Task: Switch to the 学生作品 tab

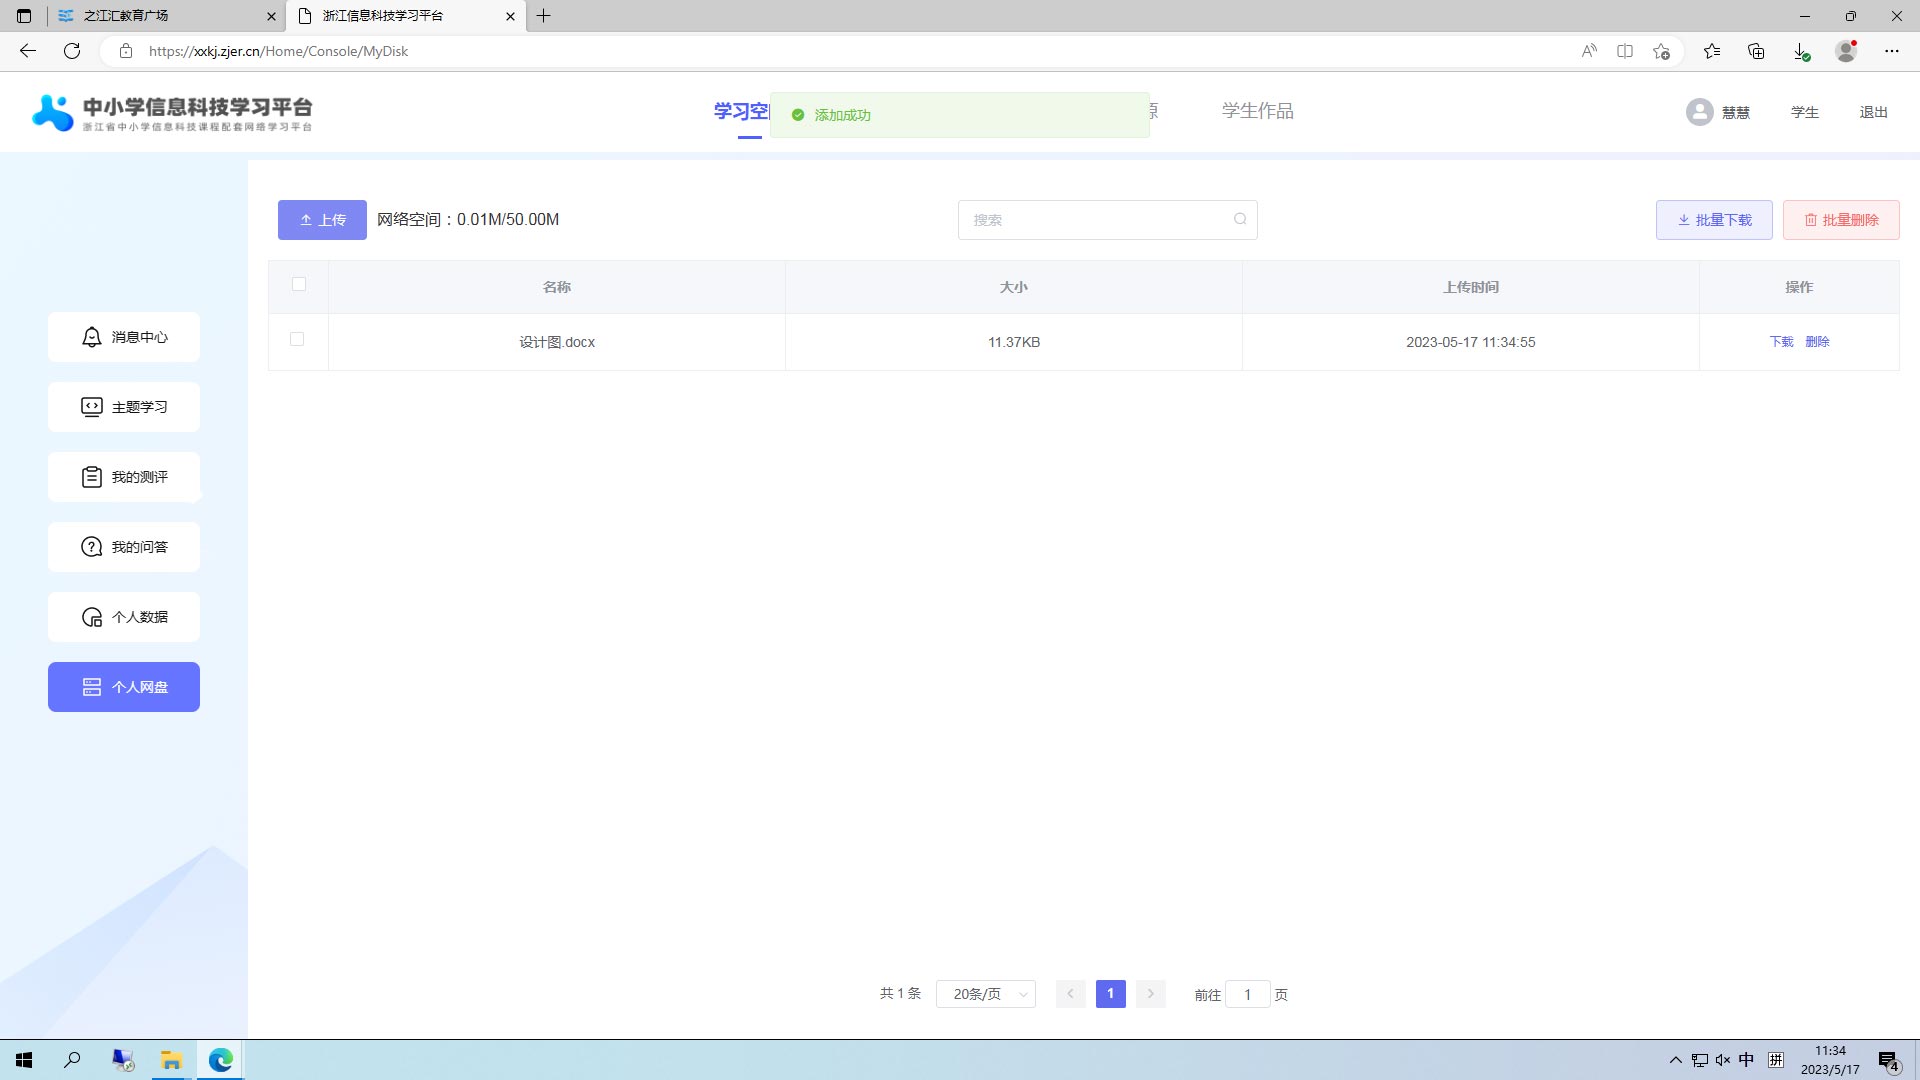Action: point(1257,111)
